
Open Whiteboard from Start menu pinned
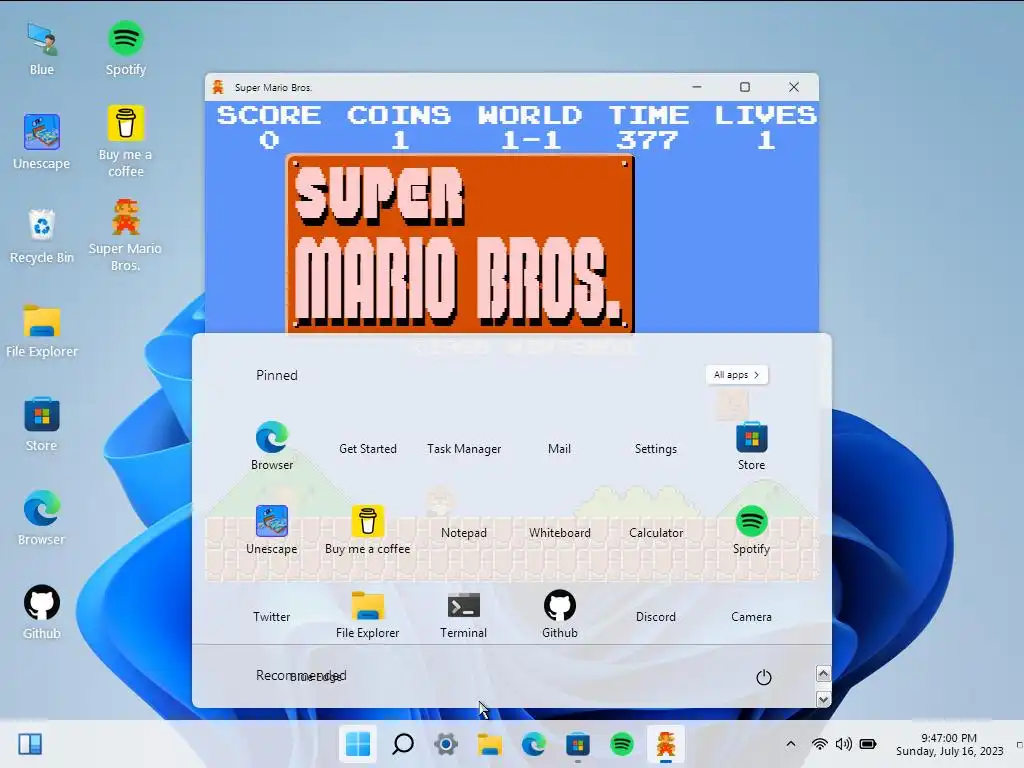[x=560, y=532]
